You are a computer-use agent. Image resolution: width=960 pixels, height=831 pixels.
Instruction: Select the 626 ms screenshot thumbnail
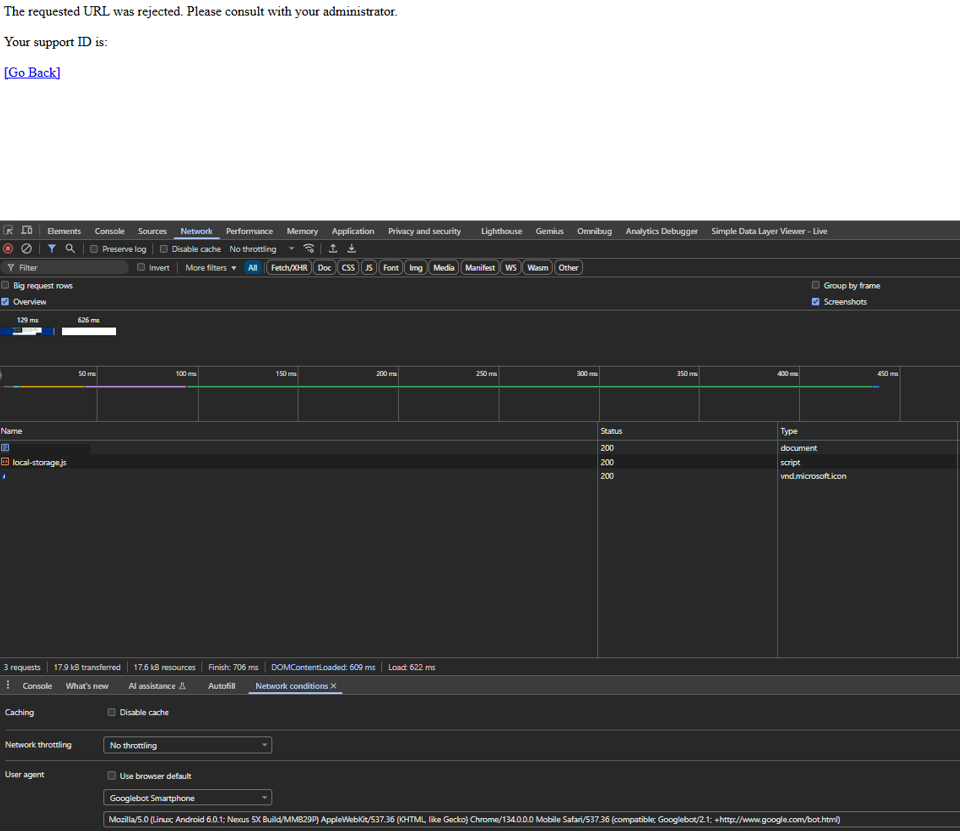89,331
